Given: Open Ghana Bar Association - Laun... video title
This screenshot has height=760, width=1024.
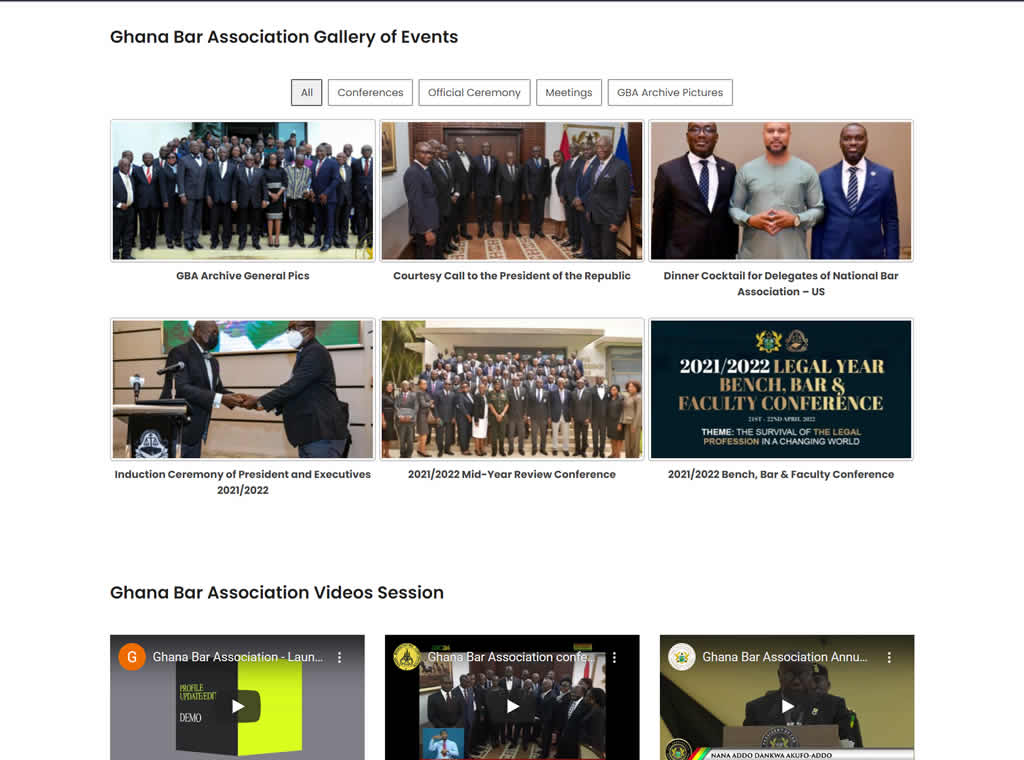Looking at the screenshot, I should (x=238, y=657).
